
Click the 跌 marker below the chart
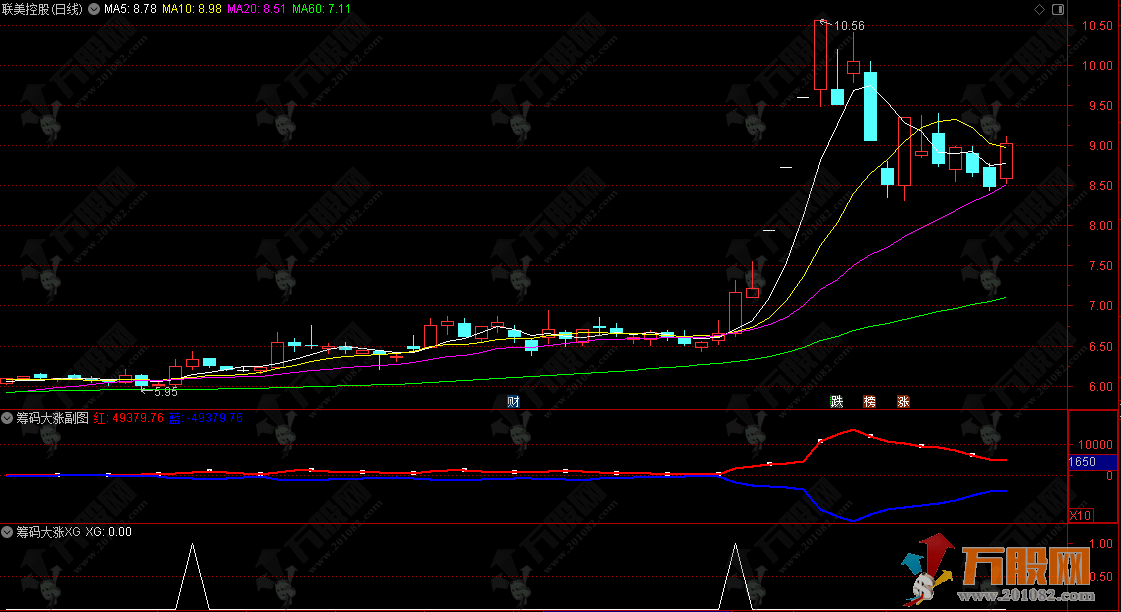(837, 402)
